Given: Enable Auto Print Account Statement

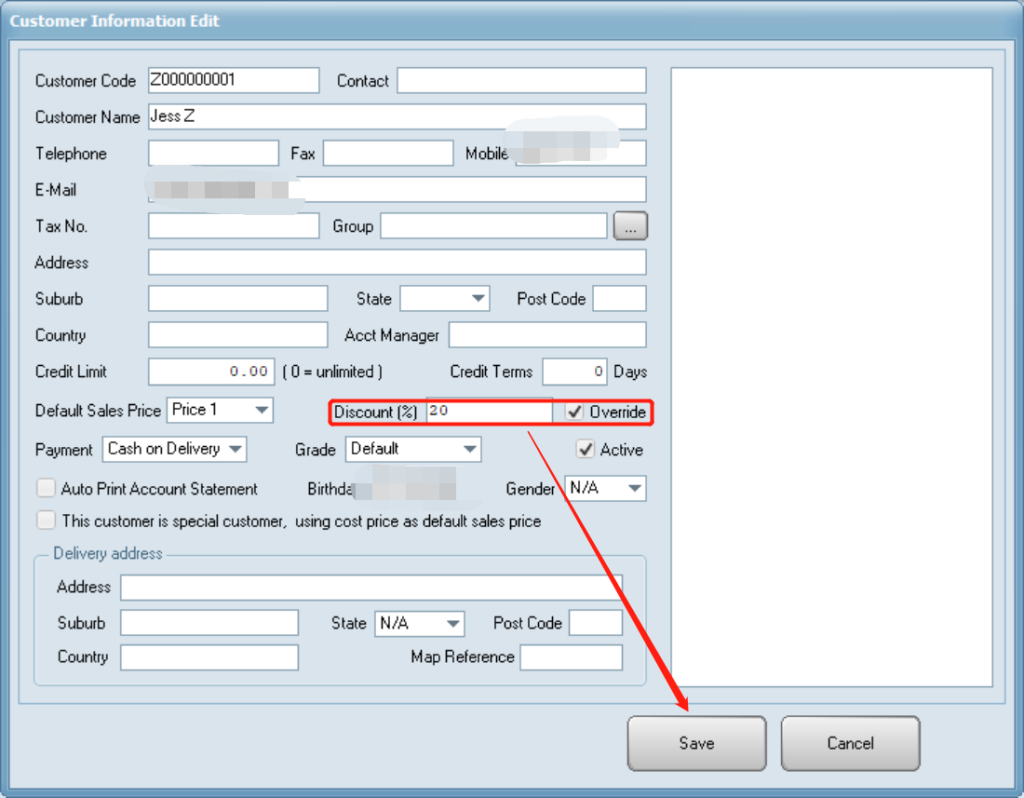Looking at the screenshot, I should (x=46, y=489).
